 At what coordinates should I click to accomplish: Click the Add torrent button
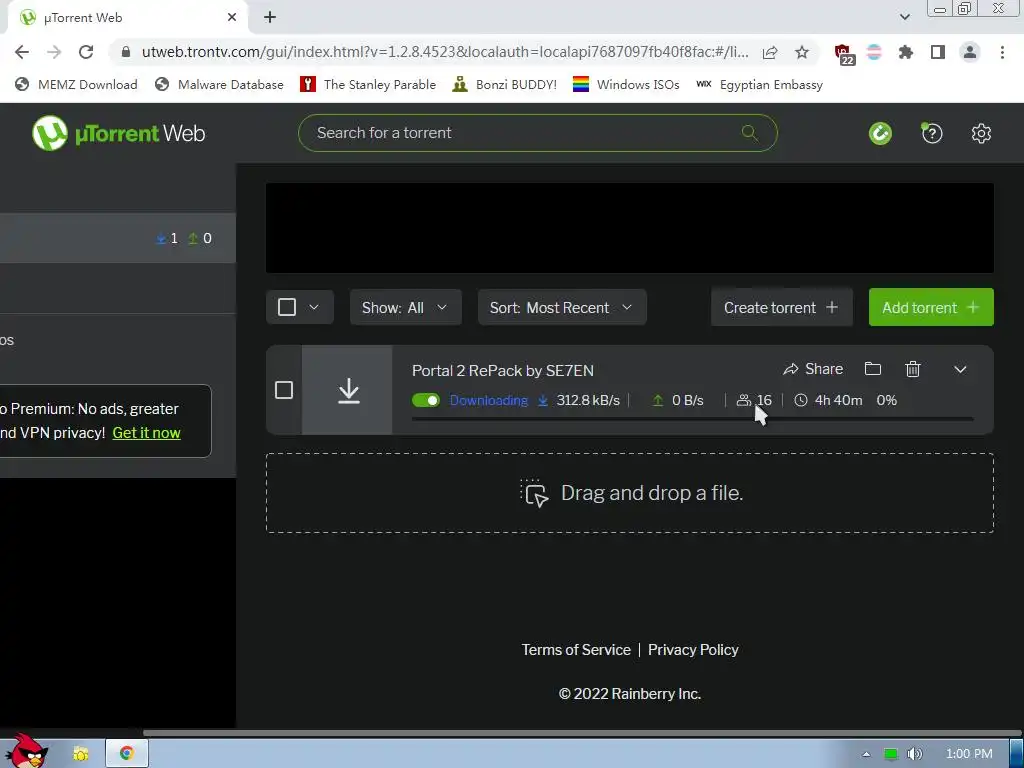(931, 307)
